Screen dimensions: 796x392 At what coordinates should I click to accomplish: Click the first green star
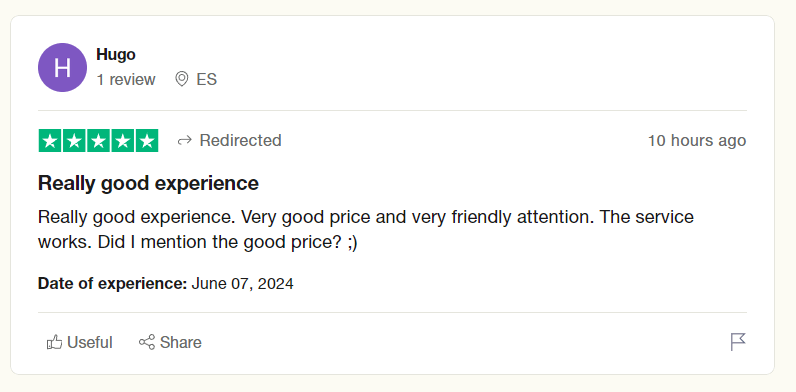50,141
